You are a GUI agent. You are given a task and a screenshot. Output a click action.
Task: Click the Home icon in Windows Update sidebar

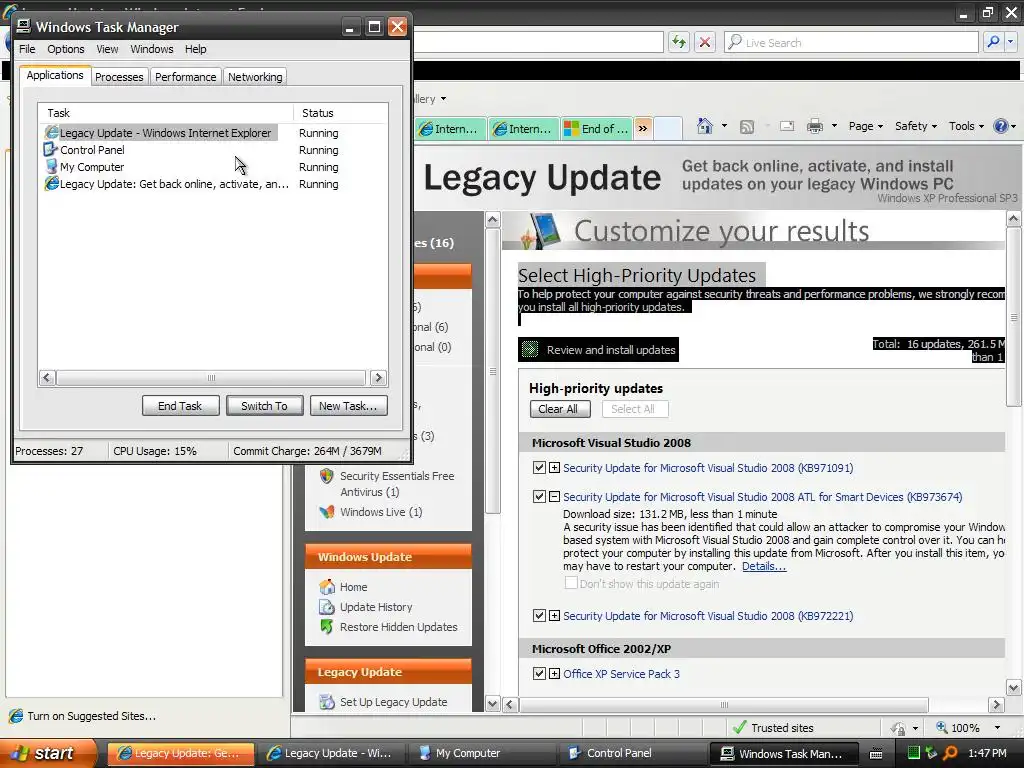(x=327, y=587)
